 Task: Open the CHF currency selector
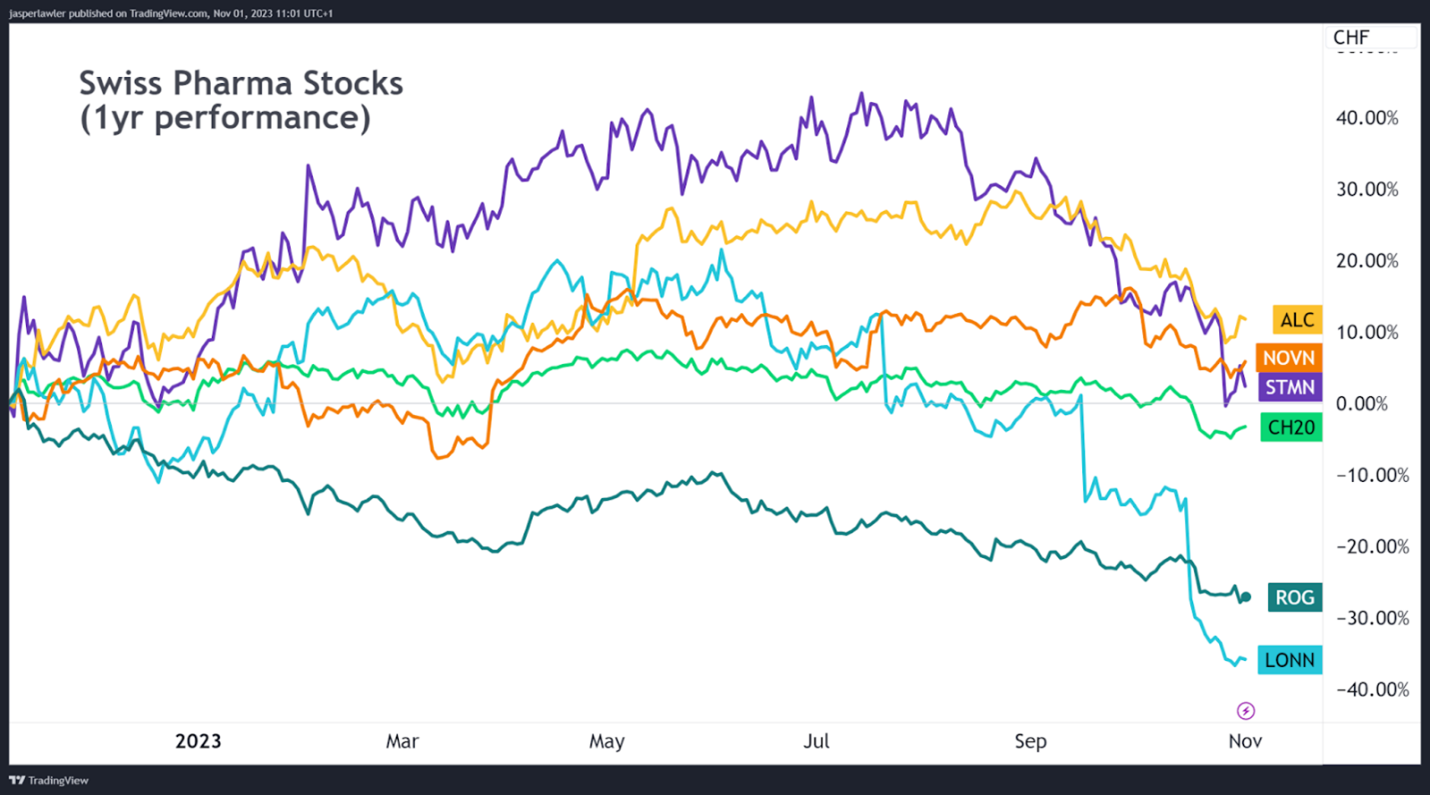[1351, 38]
